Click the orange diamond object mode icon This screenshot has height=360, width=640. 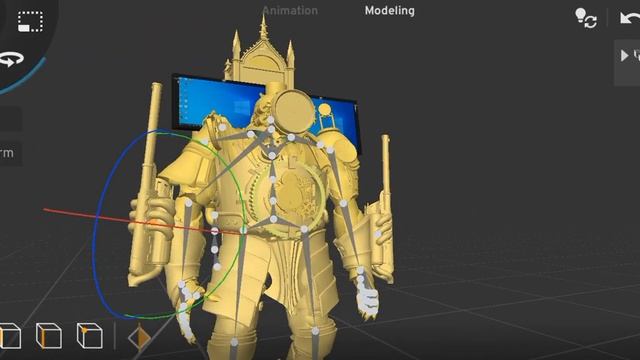coord(139,338)
